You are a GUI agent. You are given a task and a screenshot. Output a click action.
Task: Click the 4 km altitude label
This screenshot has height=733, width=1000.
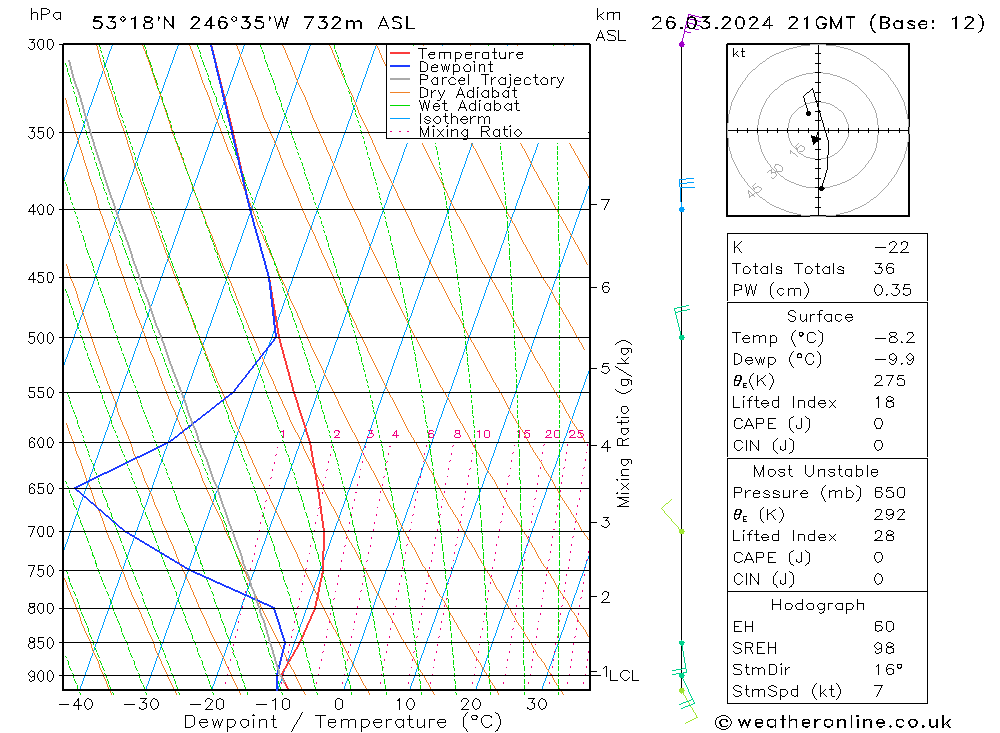(605, 446)
